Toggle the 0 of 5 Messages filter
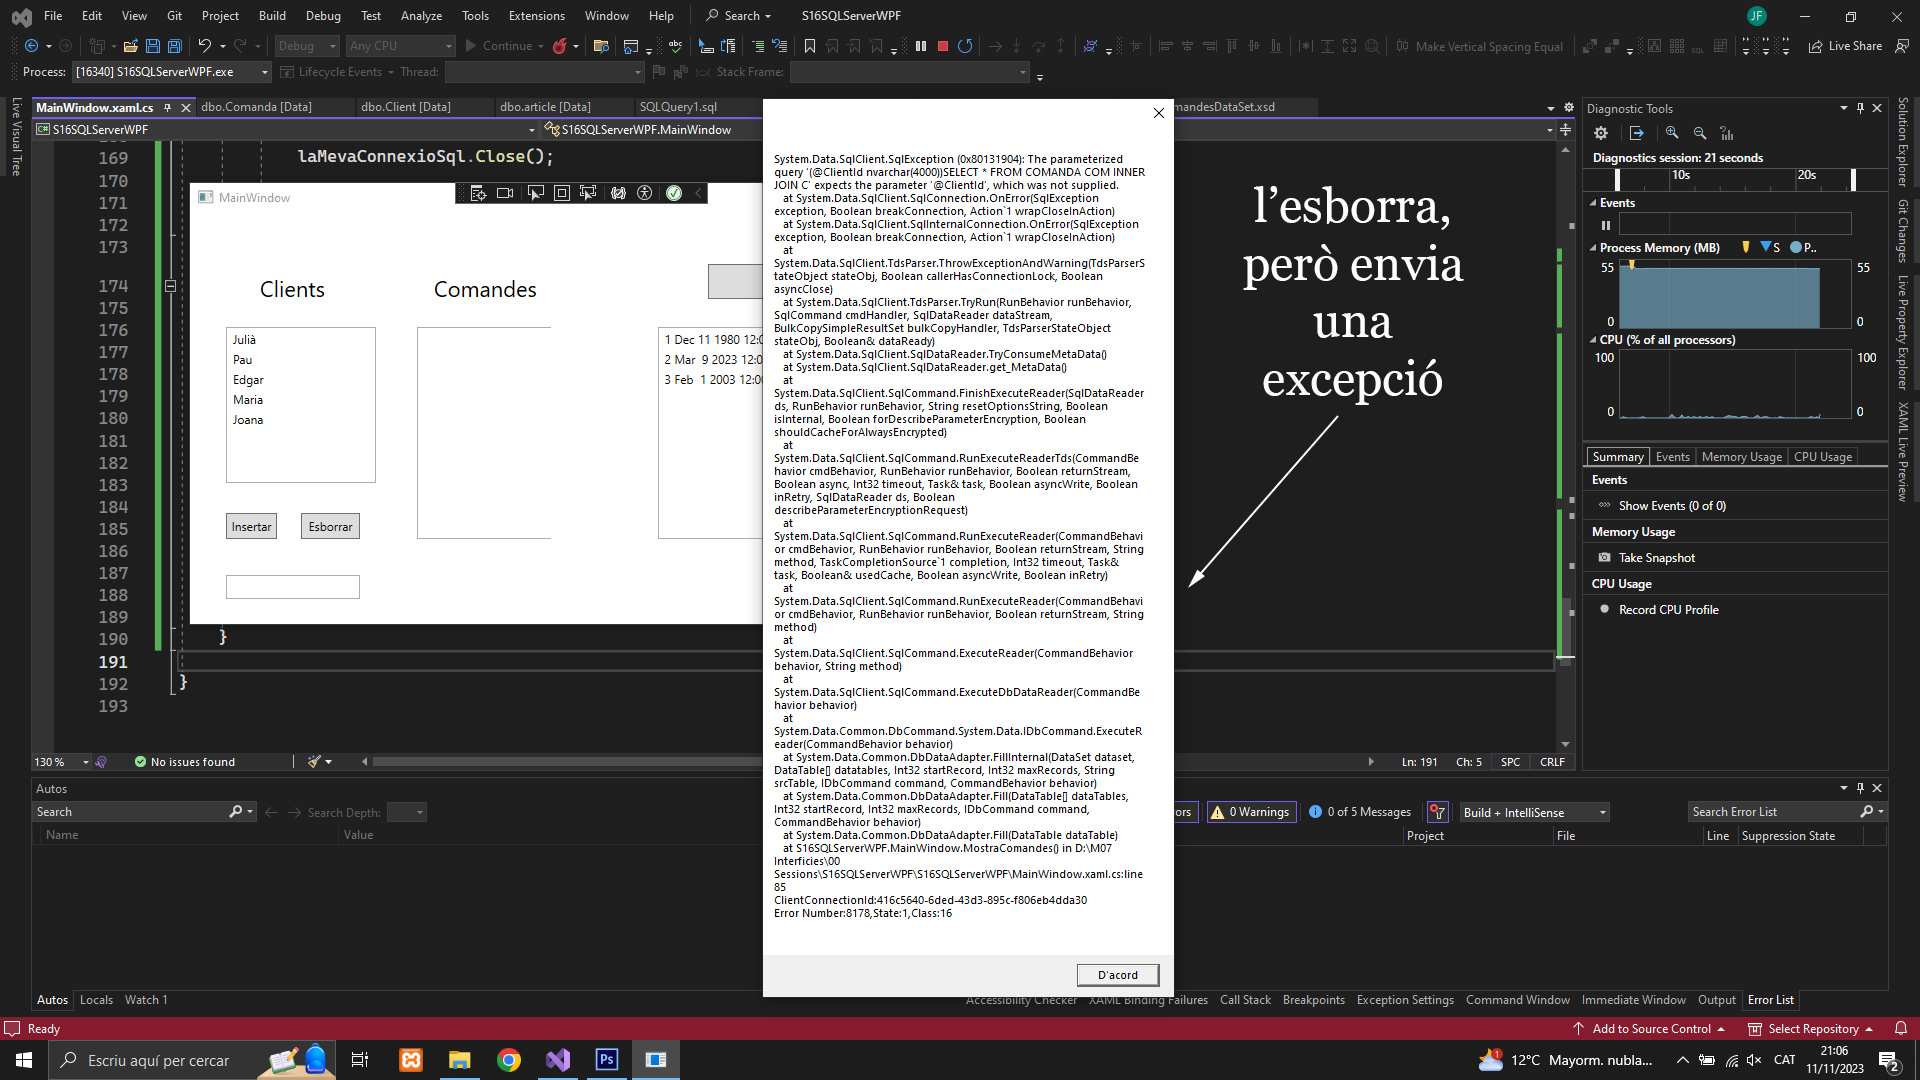This screenshot has height=1080, width=1920. [x=1360, y=812]
